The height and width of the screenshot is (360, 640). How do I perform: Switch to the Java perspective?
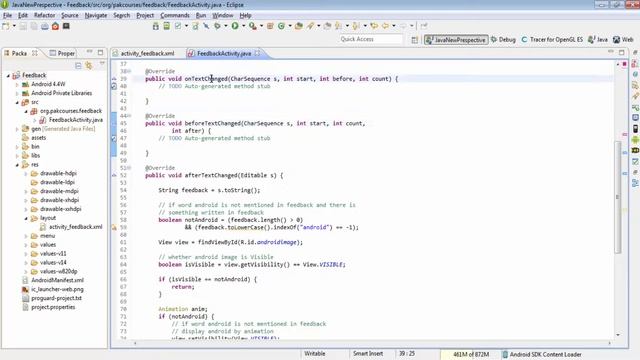(598, 40)
